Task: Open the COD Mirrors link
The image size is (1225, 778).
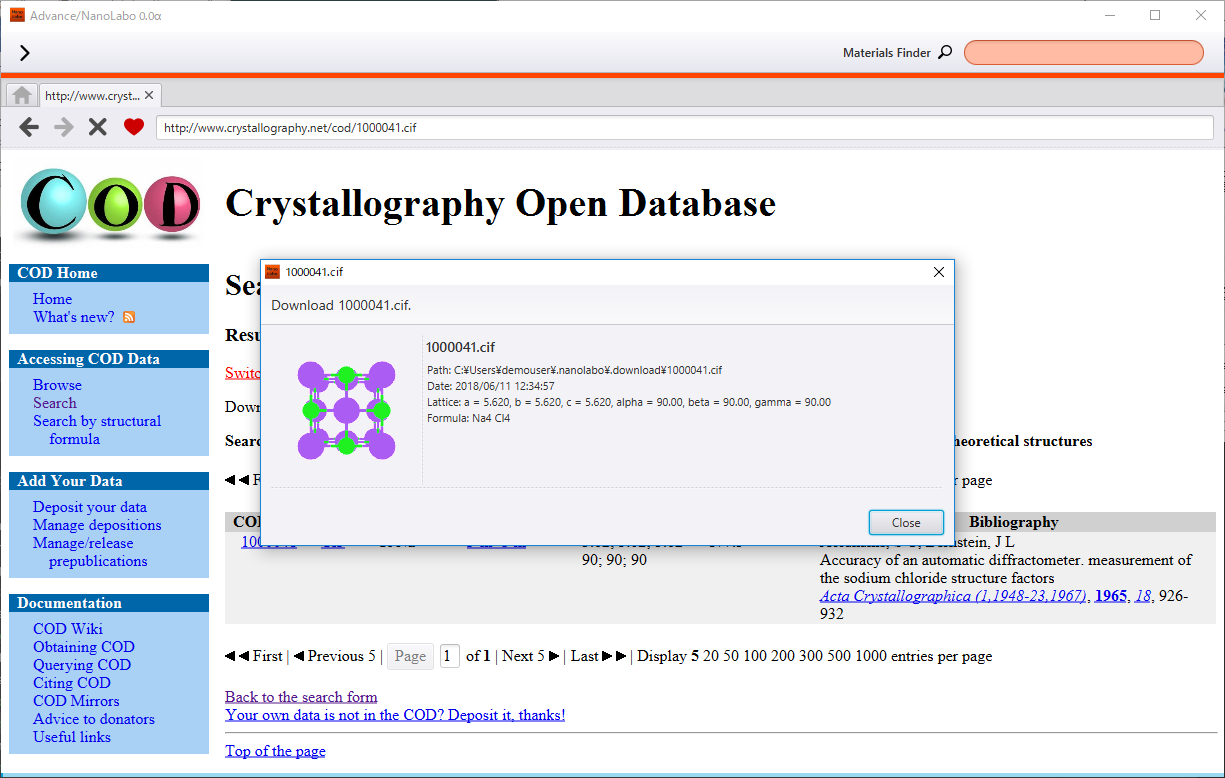Action: point(76,701)
